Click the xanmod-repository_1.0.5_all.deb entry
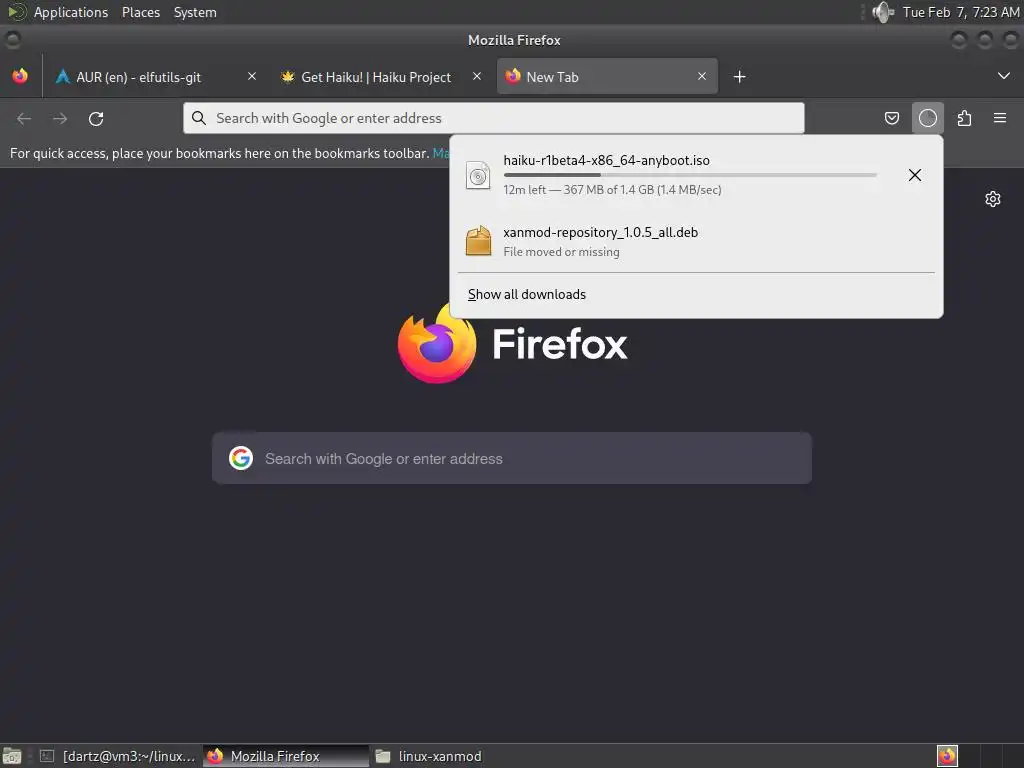This screenshot has width=1024, height=768. pos(696,241)
